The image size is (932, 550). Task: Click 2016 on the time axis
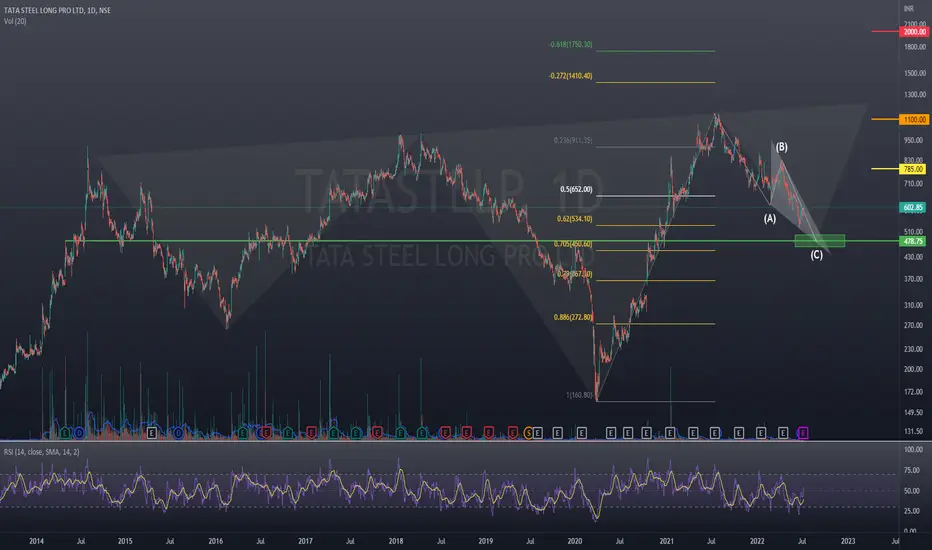(215, 541)
